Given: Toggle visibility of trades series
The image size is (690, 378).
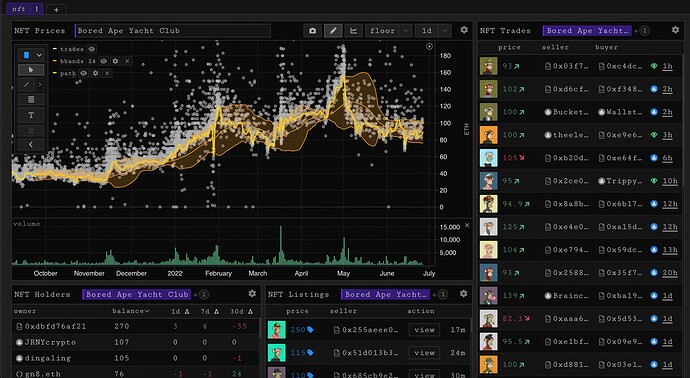Looking at the screenshot, I should pyautogui.click(x=92, y=49).
